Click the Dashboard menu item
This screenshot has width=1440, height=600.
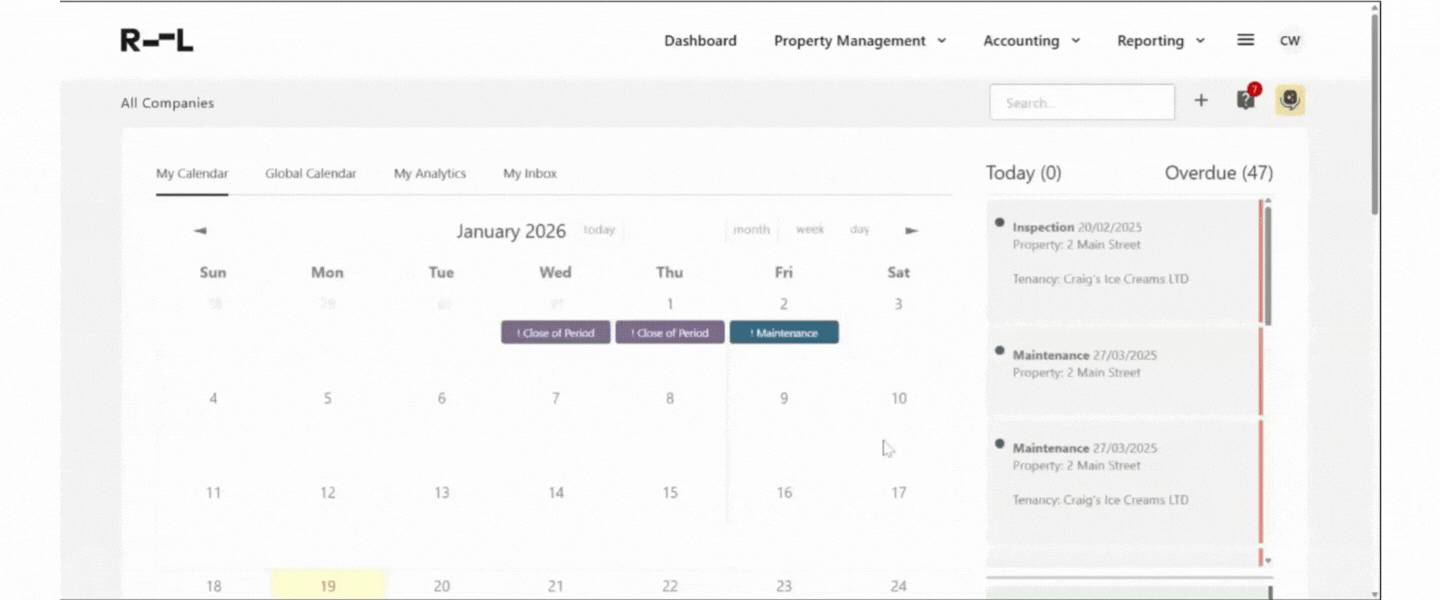coord(700,41)
